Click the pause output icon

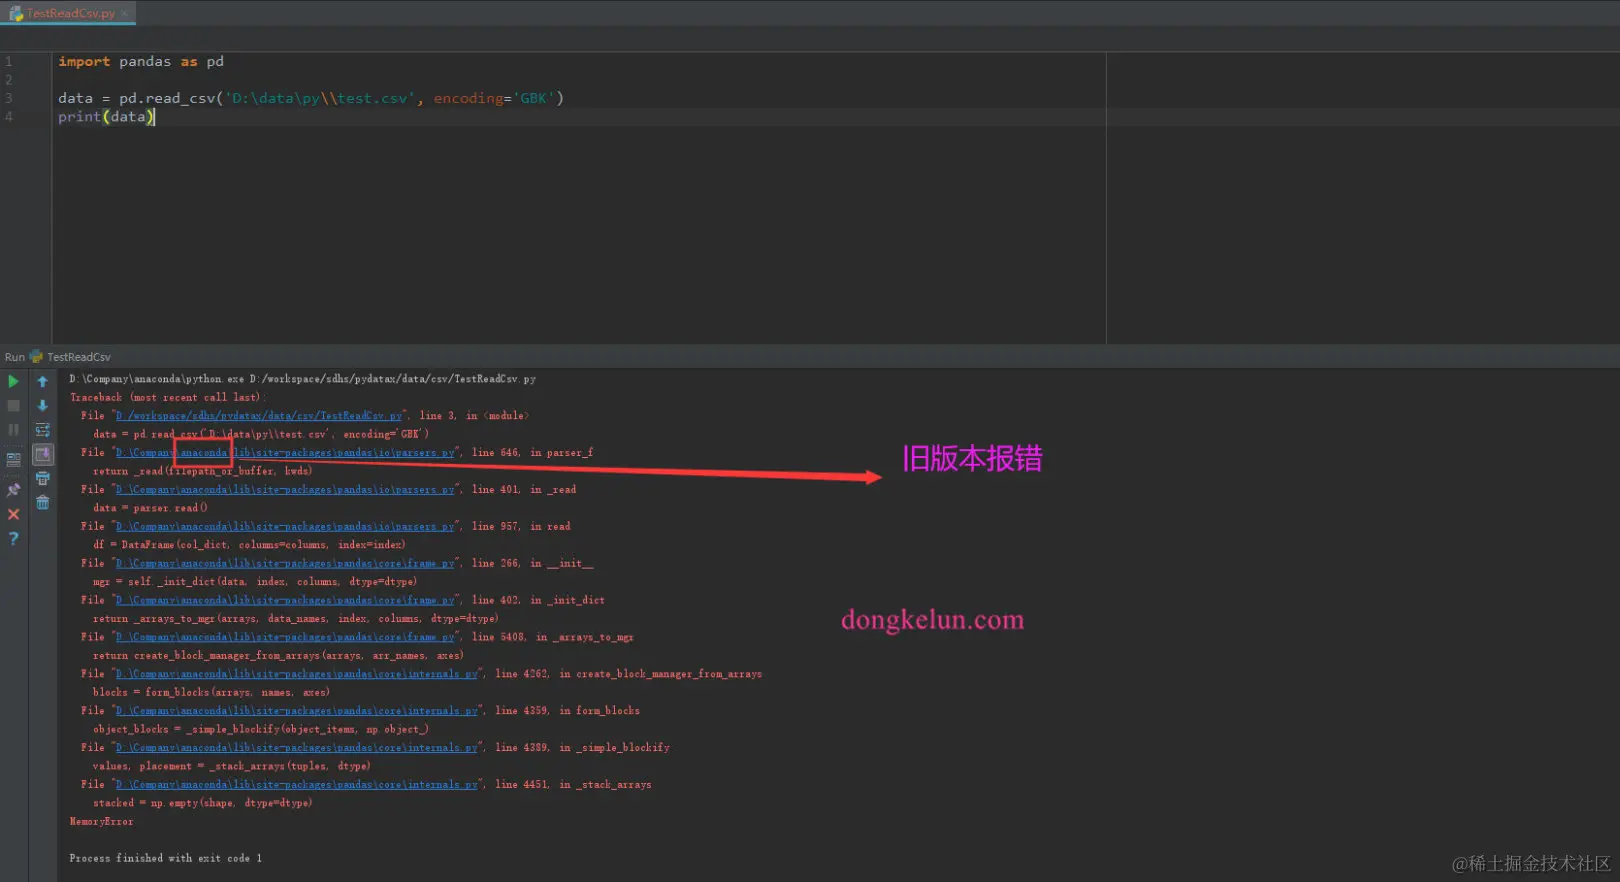(13, 430)
